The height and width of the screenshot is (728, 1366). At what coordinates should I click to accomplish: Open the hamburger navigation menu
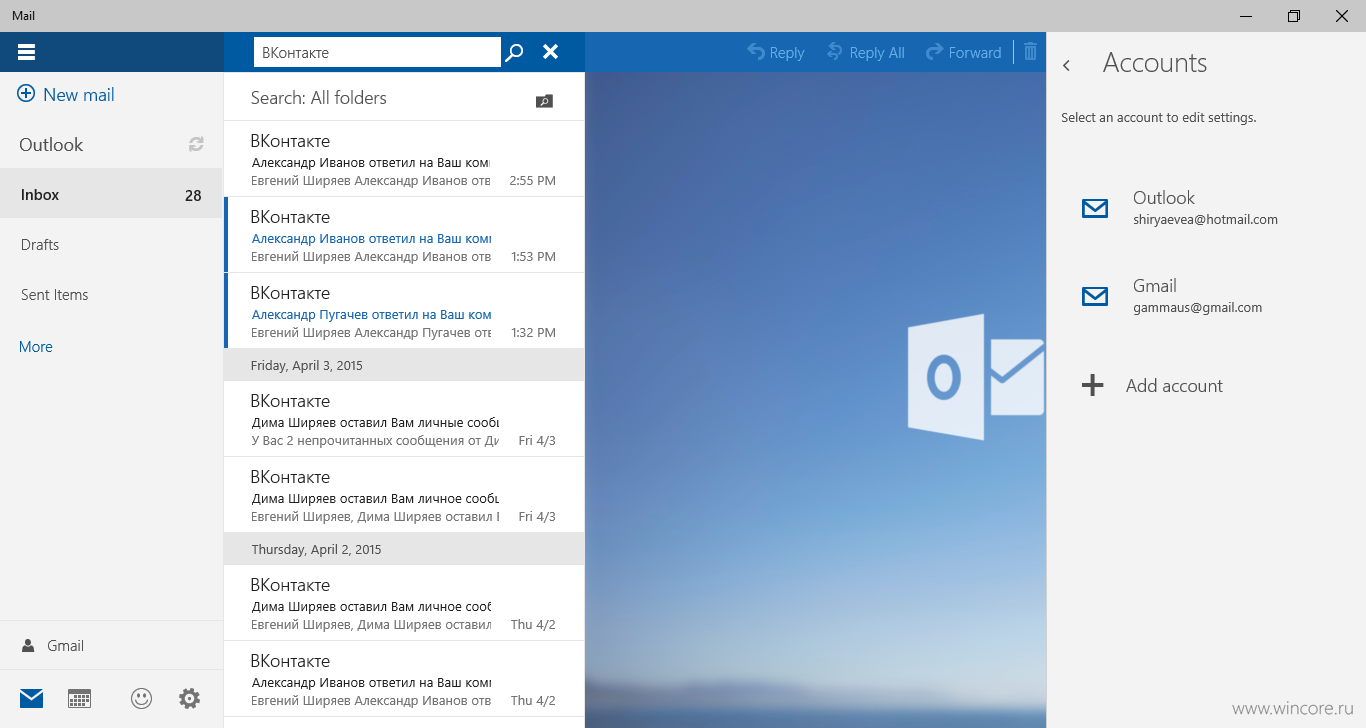(27, 52)
